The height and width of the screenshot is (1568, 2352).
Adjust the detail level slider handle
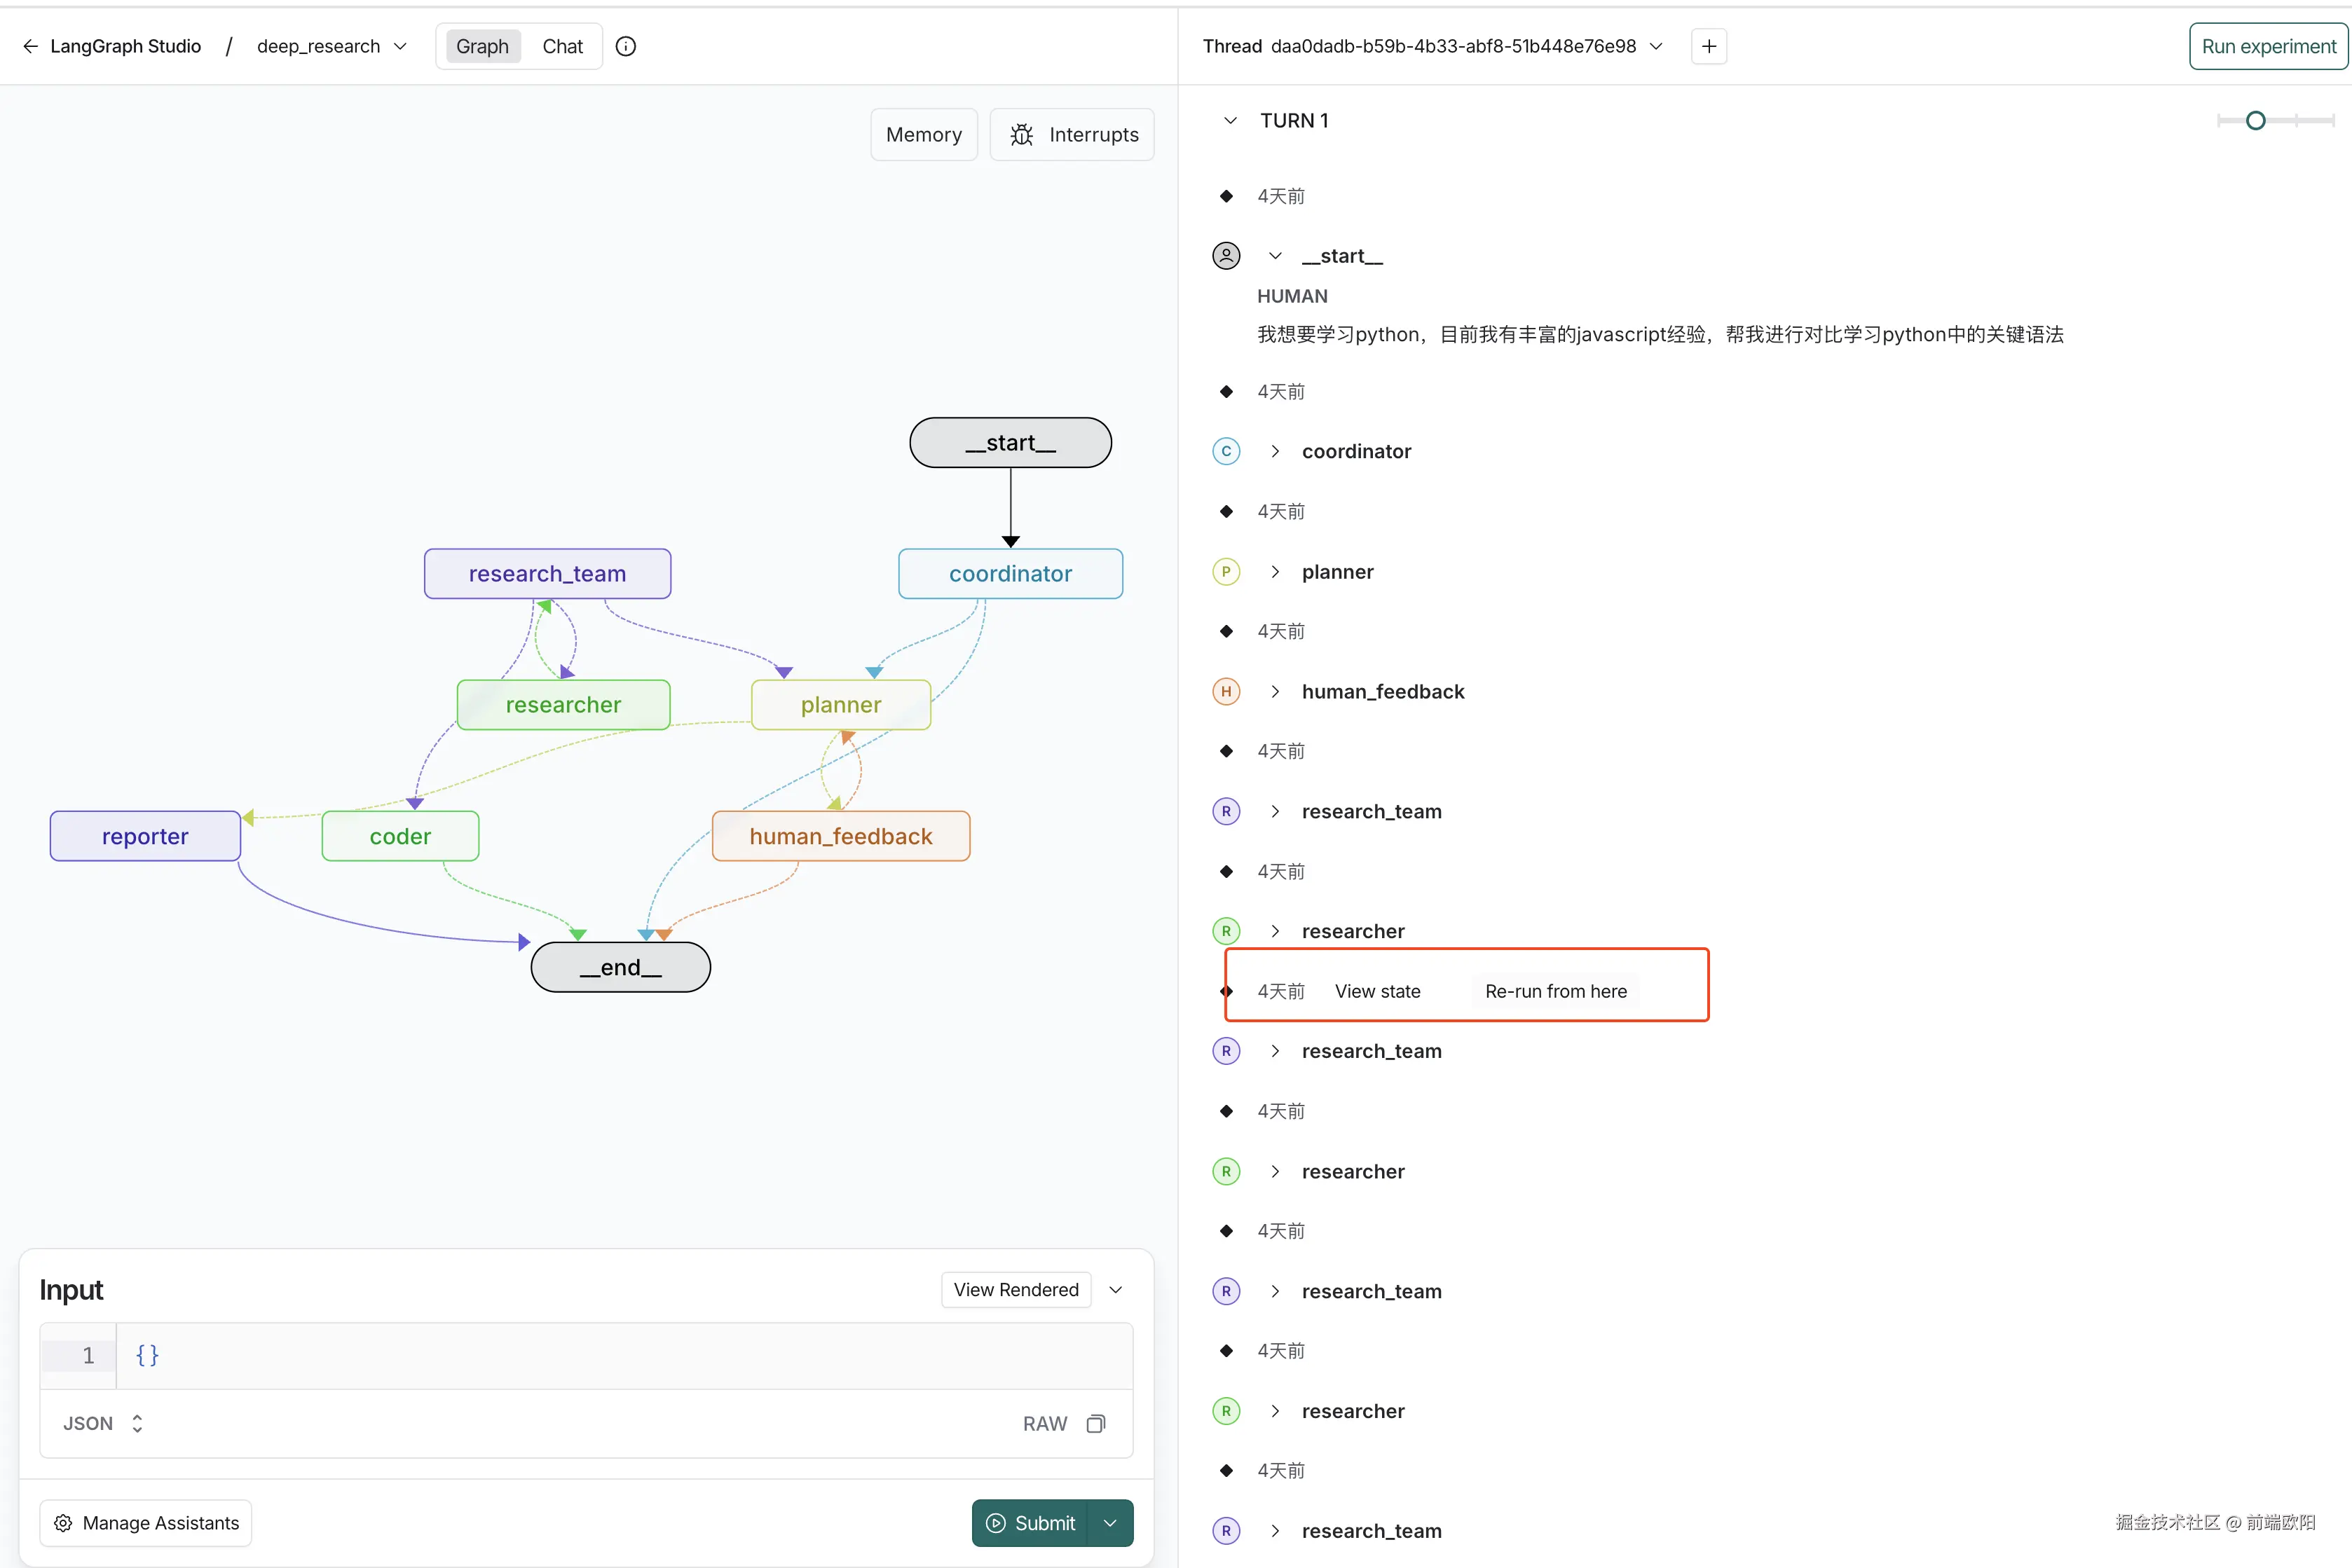click(x=2255, y=121)
